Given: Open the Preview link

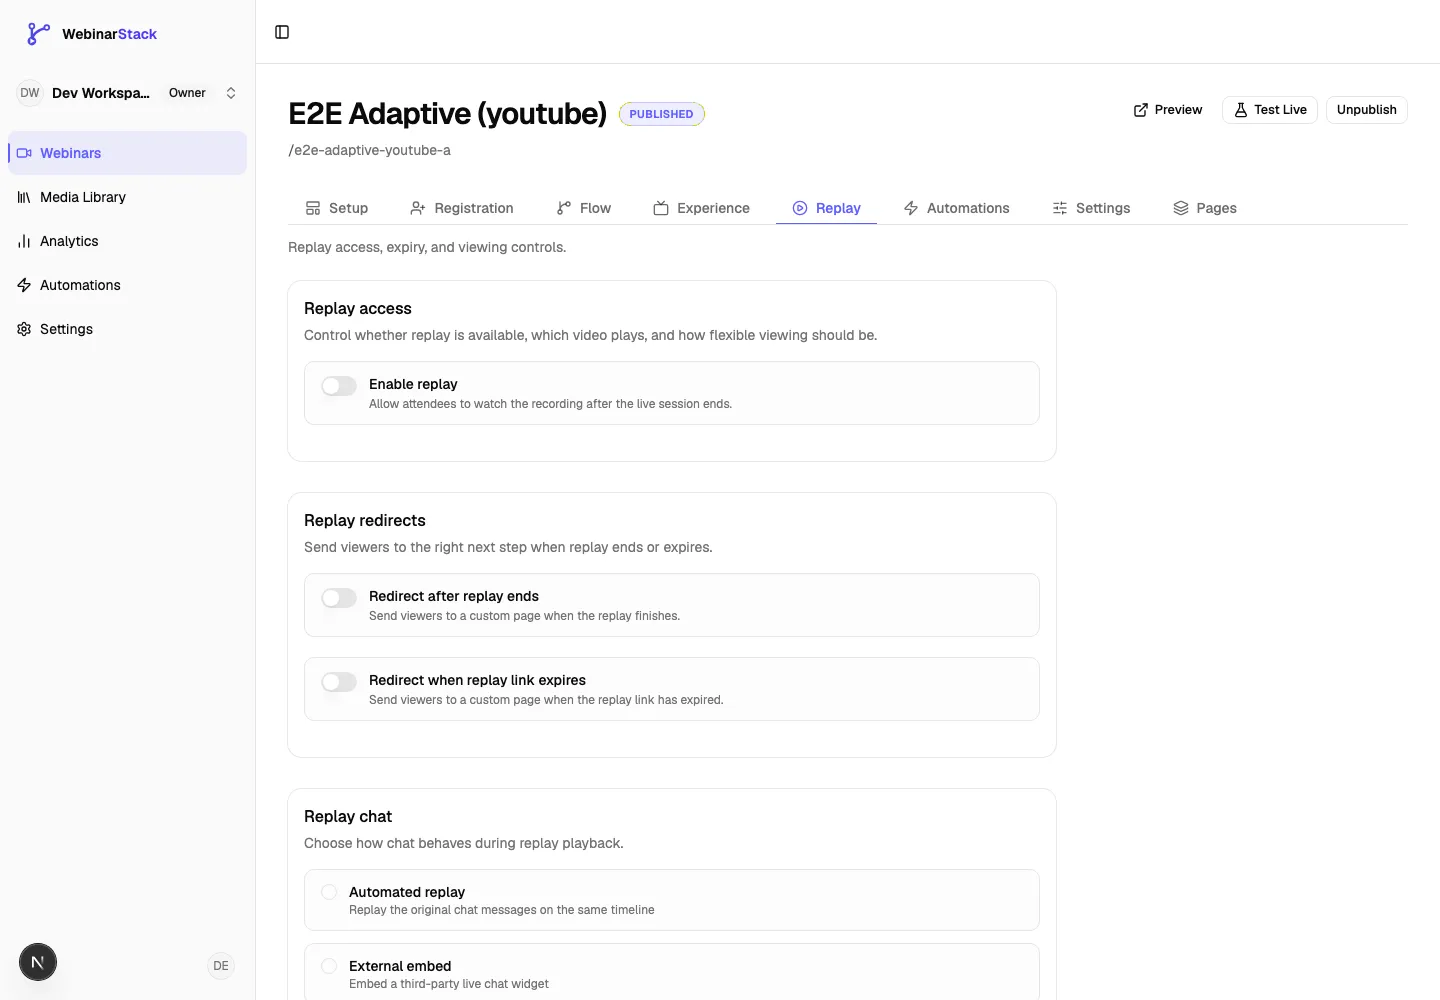Looking at the screenshot, I should pos(1168,110).
